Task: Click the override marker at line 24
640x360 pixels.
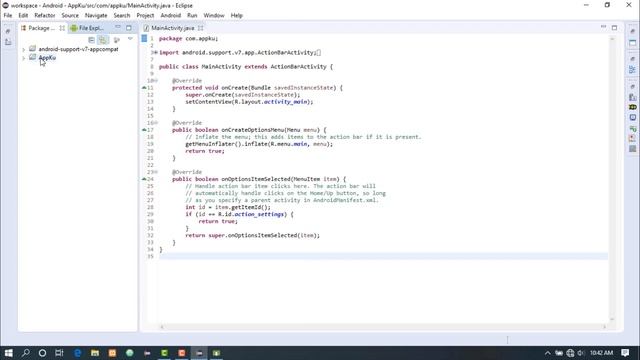Action: click(144, 179)
